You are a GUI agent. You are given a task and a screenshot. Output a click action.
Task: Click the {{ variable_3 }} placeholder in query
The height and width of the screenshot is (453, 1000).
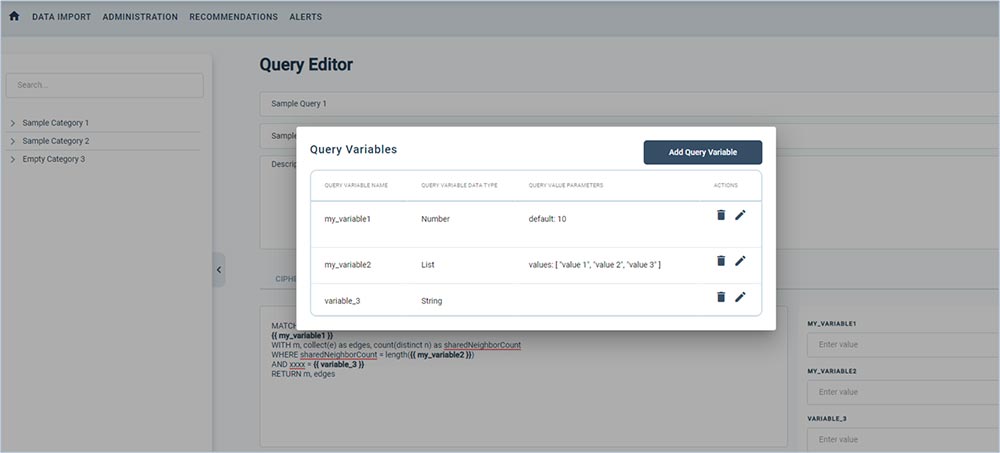click(339, 364)
